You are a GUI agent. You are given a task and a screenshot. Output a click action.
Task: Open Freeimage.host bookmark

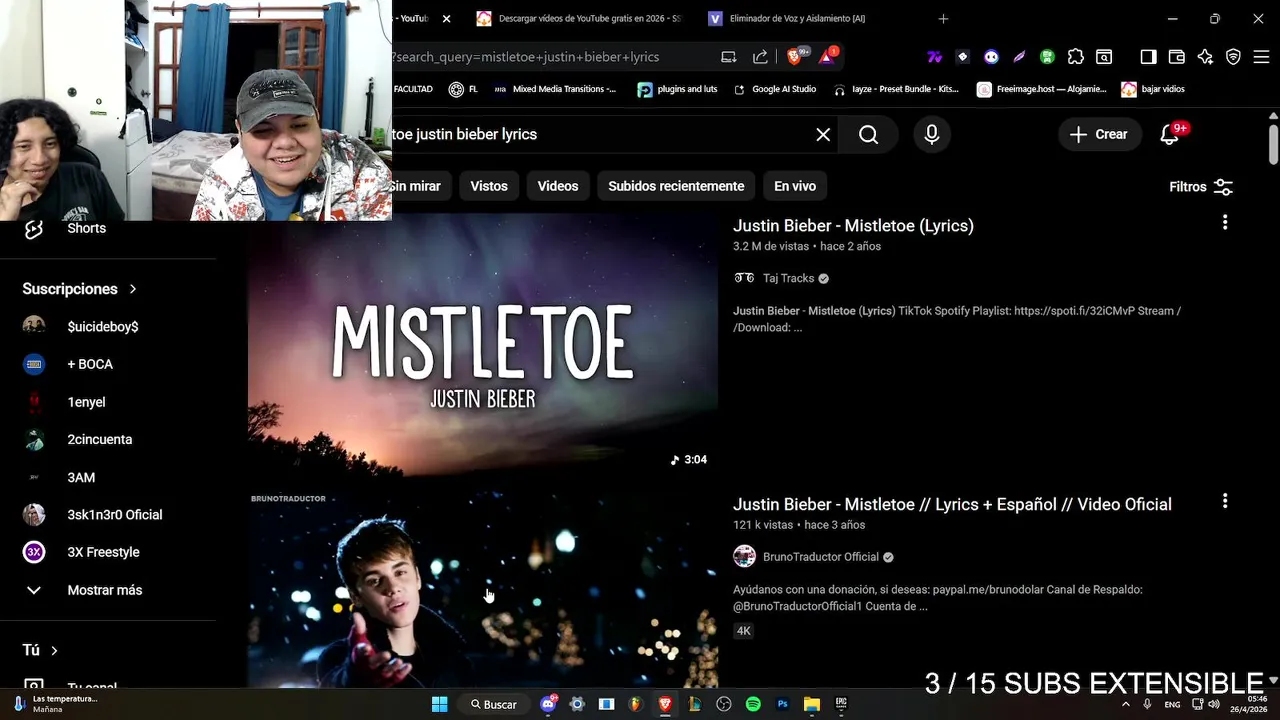point(1042,89)
